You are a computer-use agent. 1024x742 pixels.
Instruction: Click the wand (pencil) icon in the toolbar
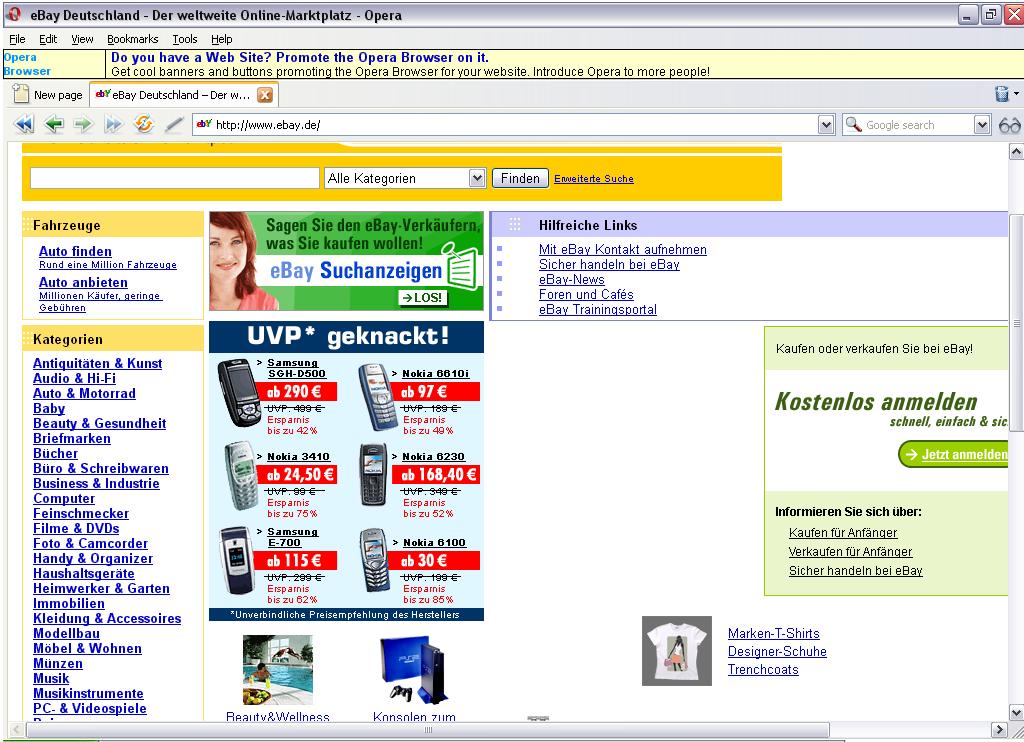pyautogui.click(x=174, y=125)
